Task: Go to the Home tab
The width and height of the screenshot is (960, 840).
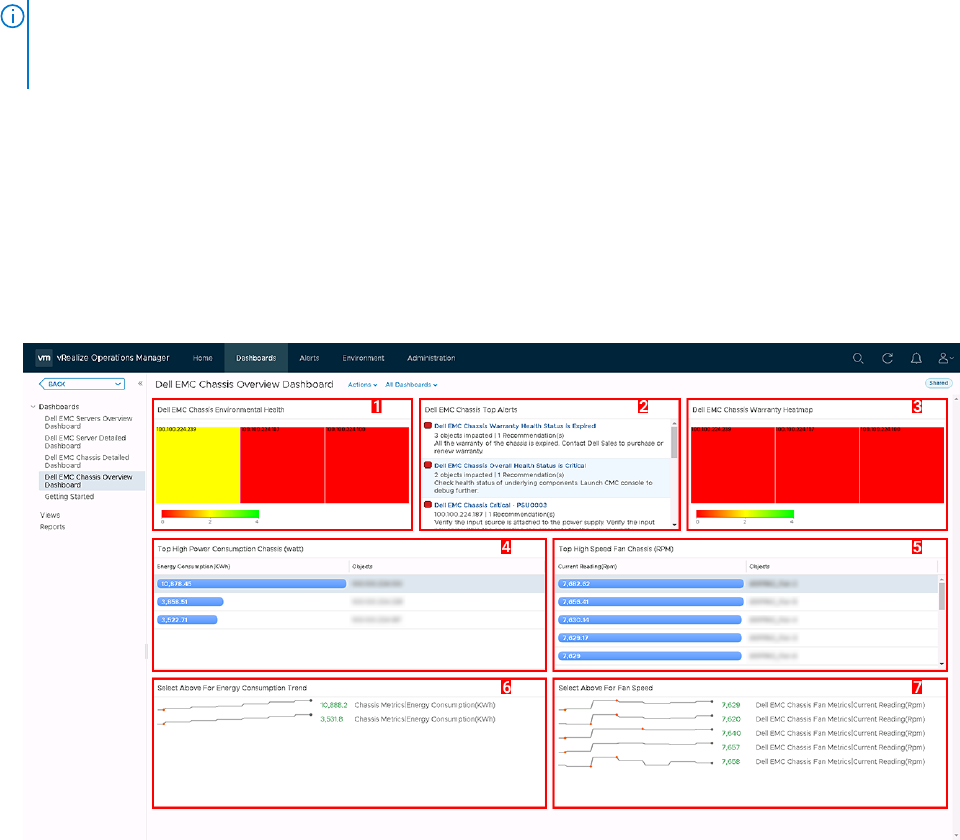Action: (203, 358)
